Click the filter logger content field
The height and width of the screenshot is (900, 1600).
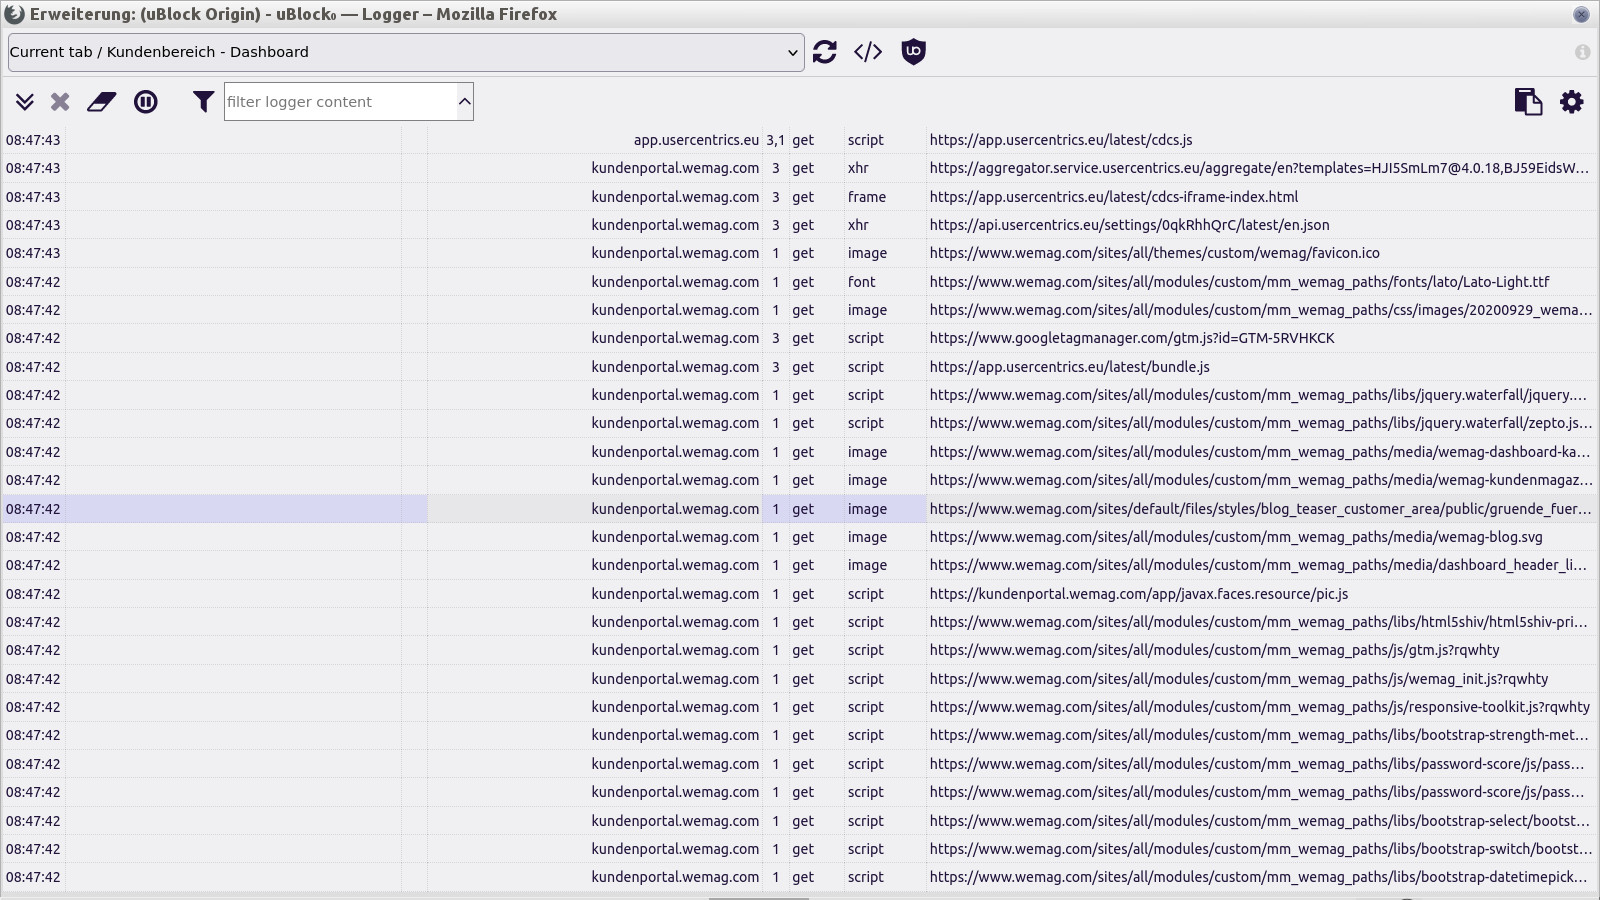340,102
